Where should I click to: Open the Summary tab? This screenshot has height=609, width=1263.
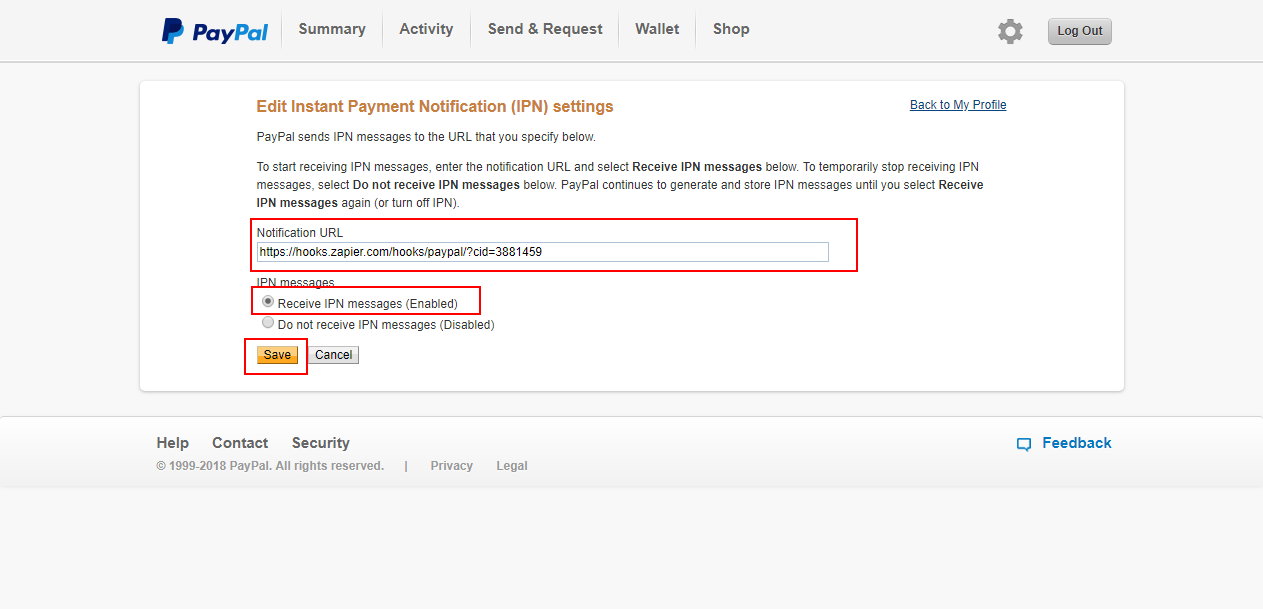click(332, 29)
